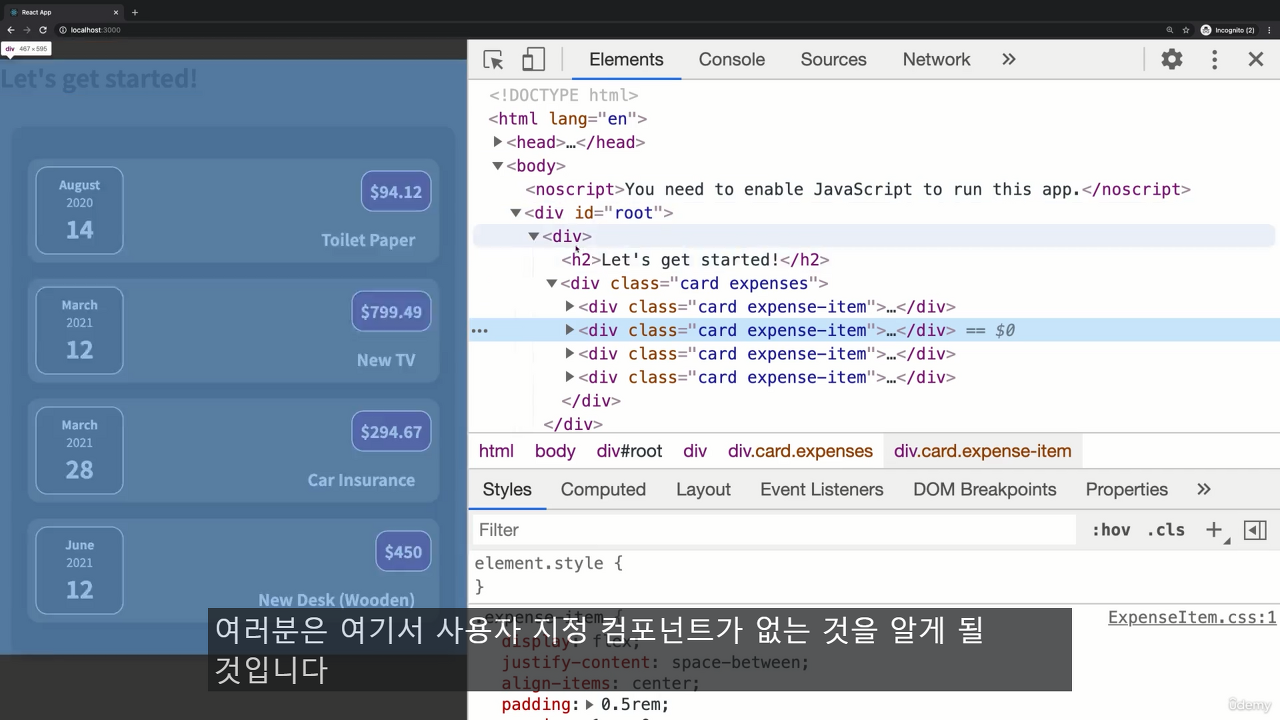Image resolution: width=1280 pixels, height=720 pixels.
Task: Select the noscript element line
Action: 858,189
